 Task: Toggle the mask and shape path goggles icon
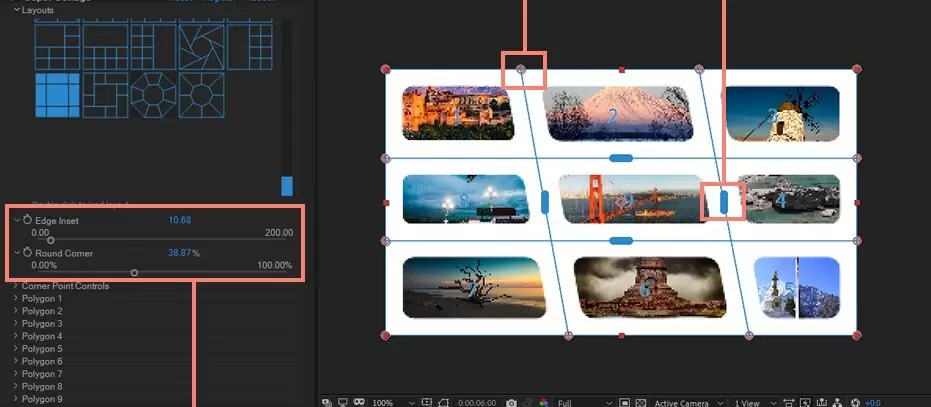(x=359, y=403)
